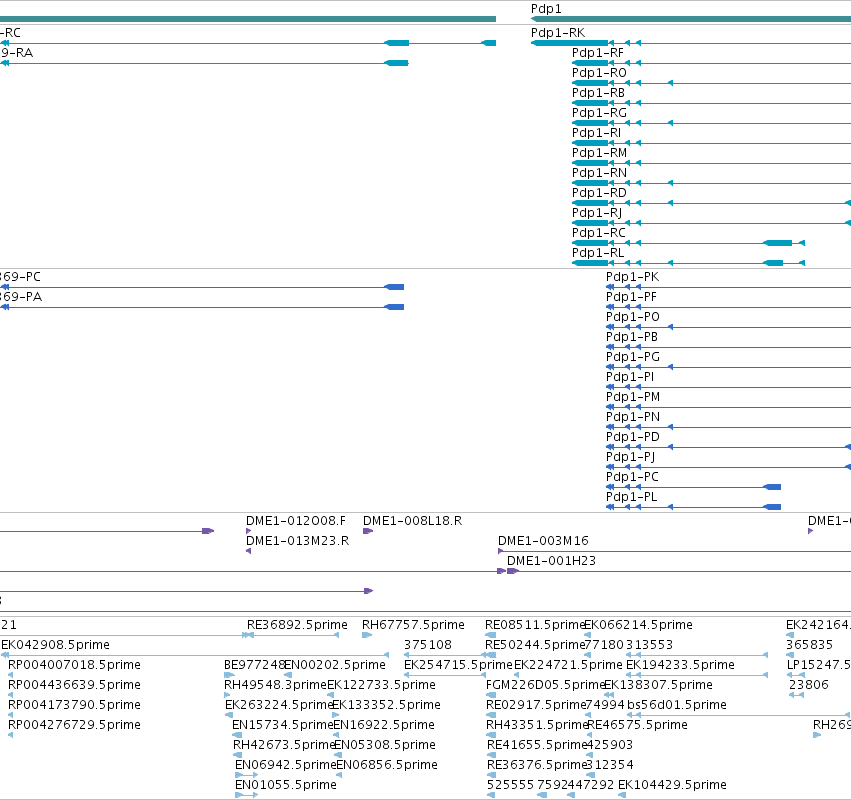Choose the Pdp1-PI protein label
This screenshot has height=800, width=851.
(630, 377)
